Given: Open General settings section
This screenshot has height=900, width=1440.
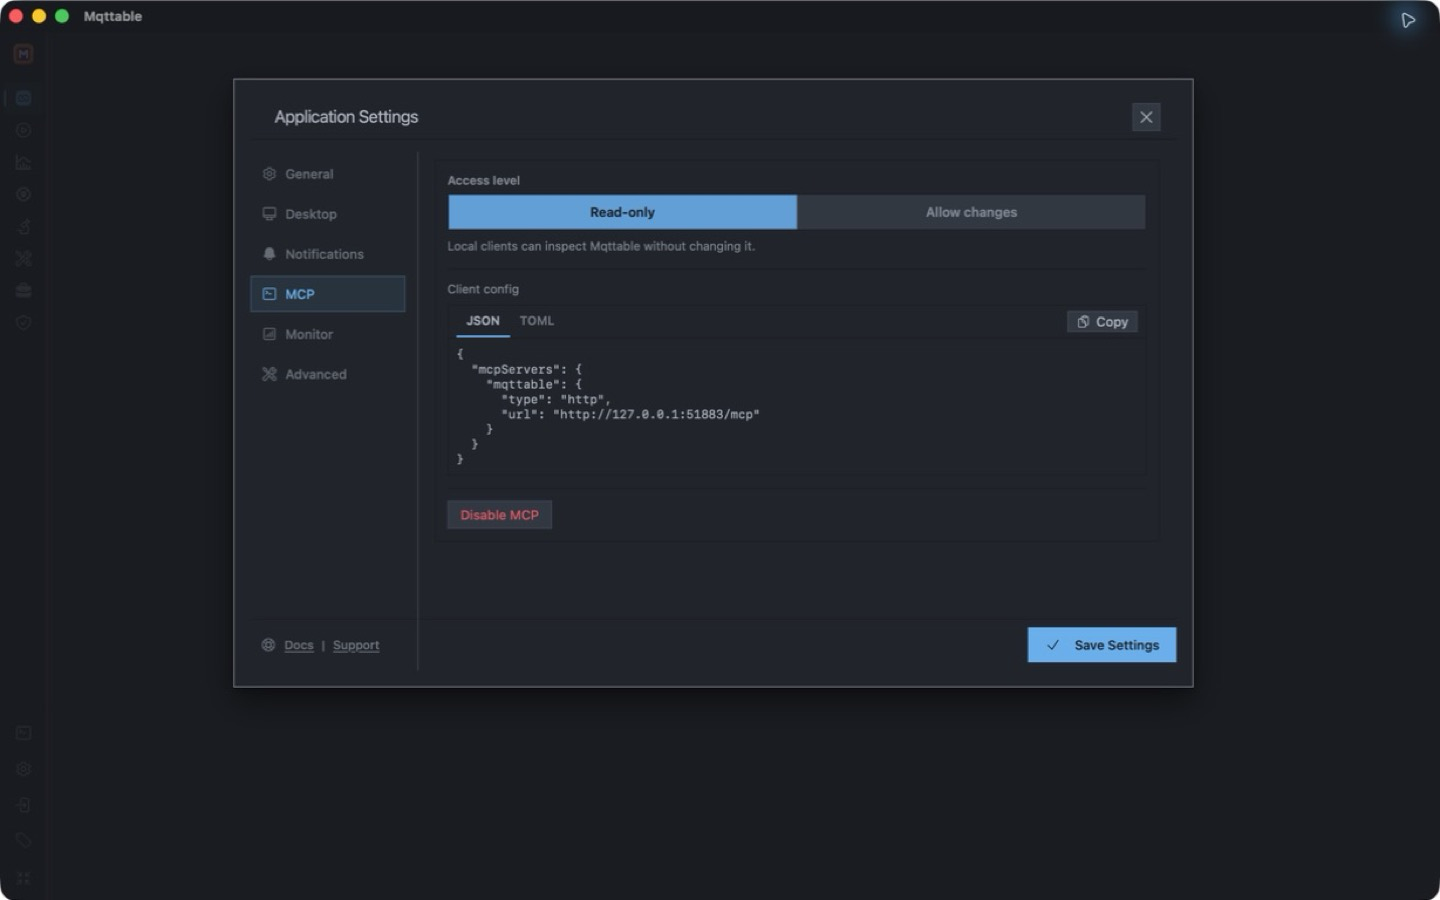Looking at the screenshot, I should tap(327, 174).
